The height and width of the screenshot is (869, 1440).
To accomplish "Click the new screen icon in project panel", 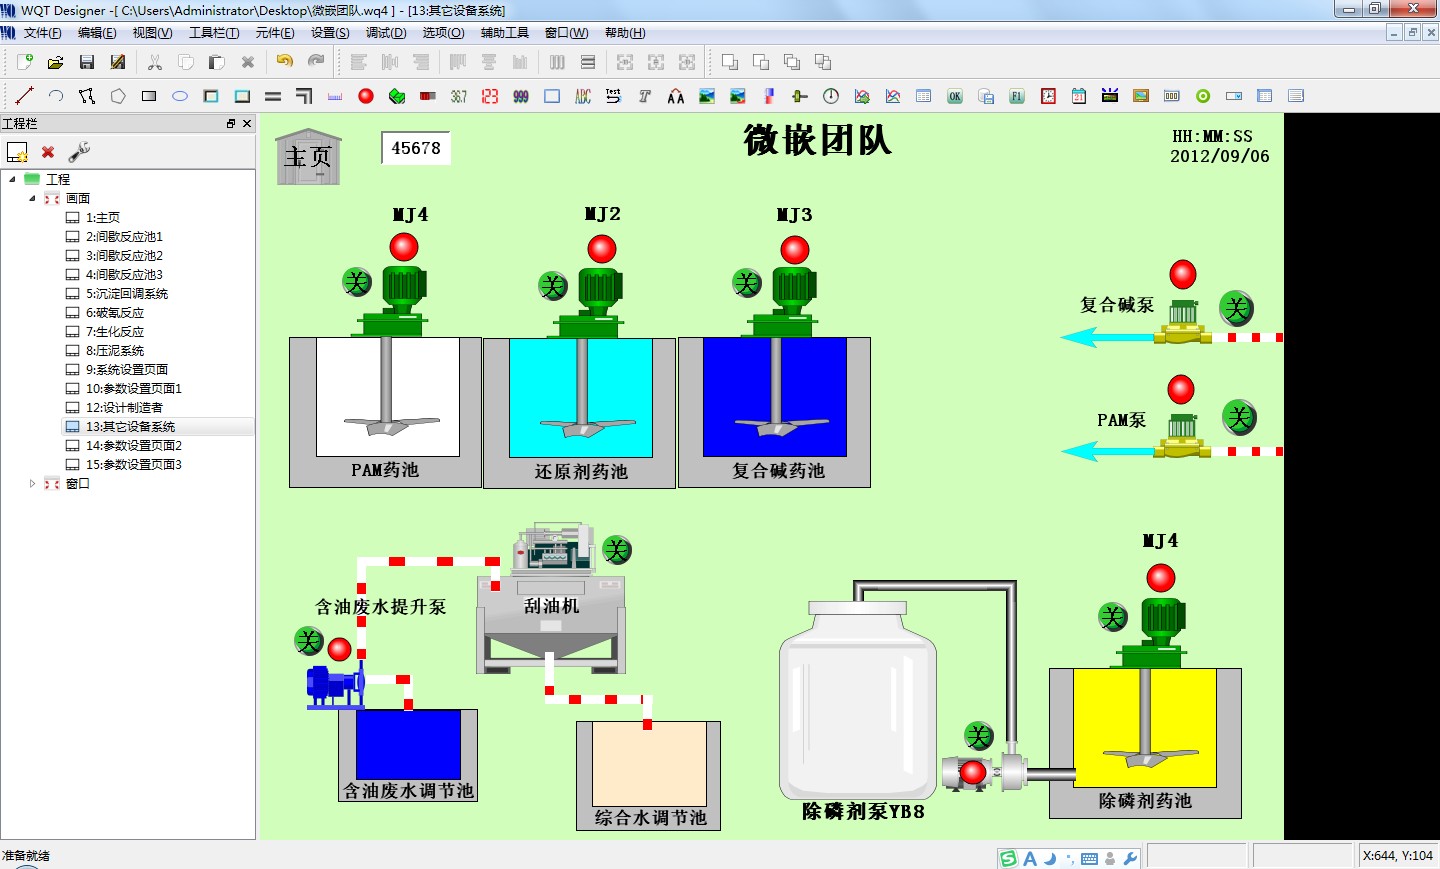I will pos(17,152).
